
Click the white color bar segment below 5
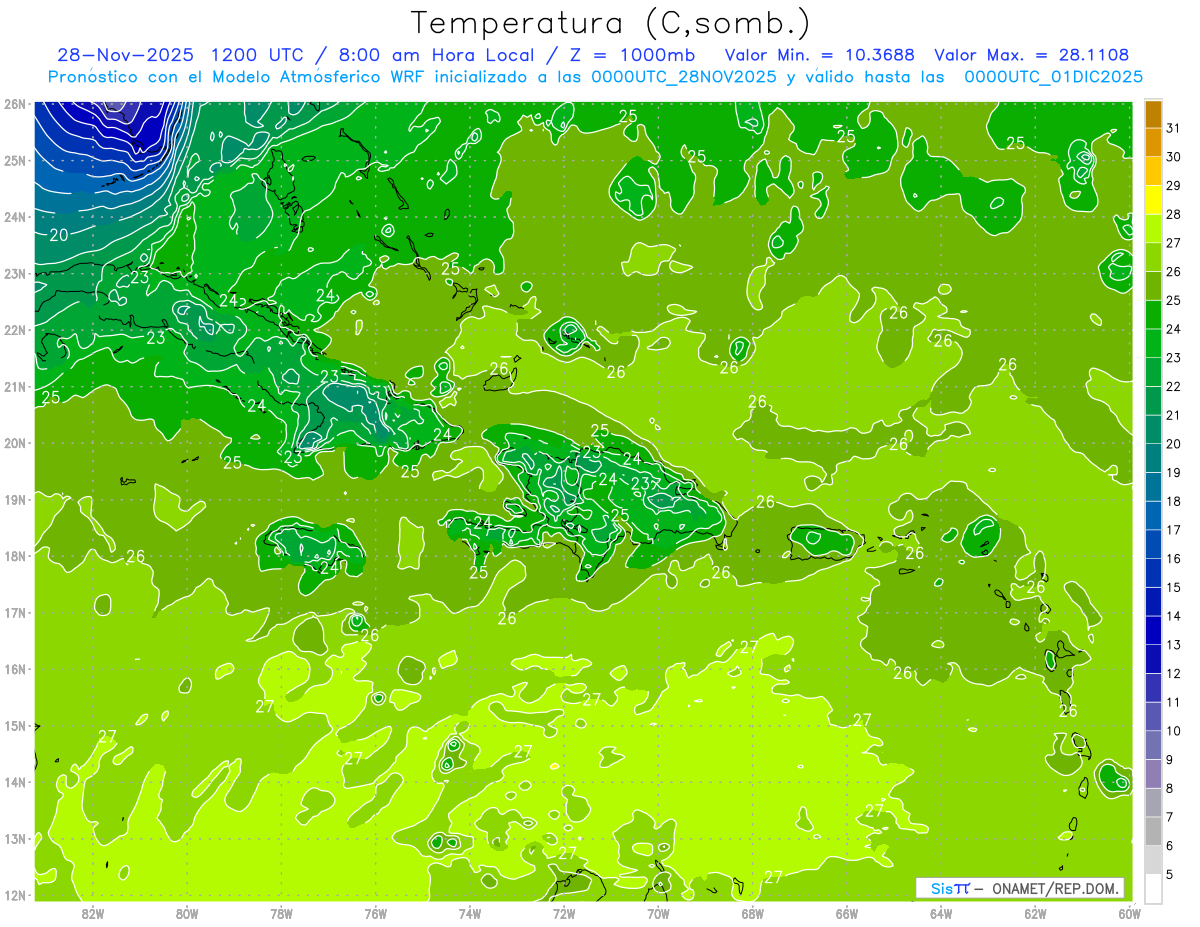[x=1153, y=888]
